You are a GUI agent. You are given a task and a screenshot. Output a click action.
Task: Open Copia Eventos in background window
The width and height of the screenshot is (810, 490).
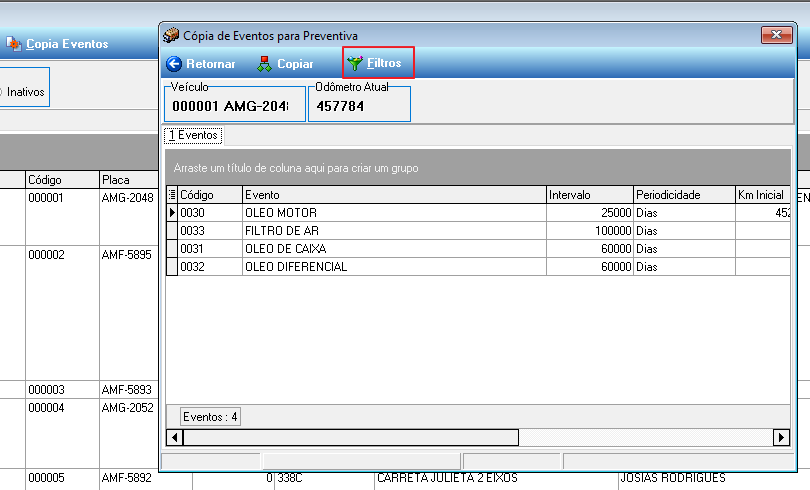pyautogui.click(x=67, y=44)
